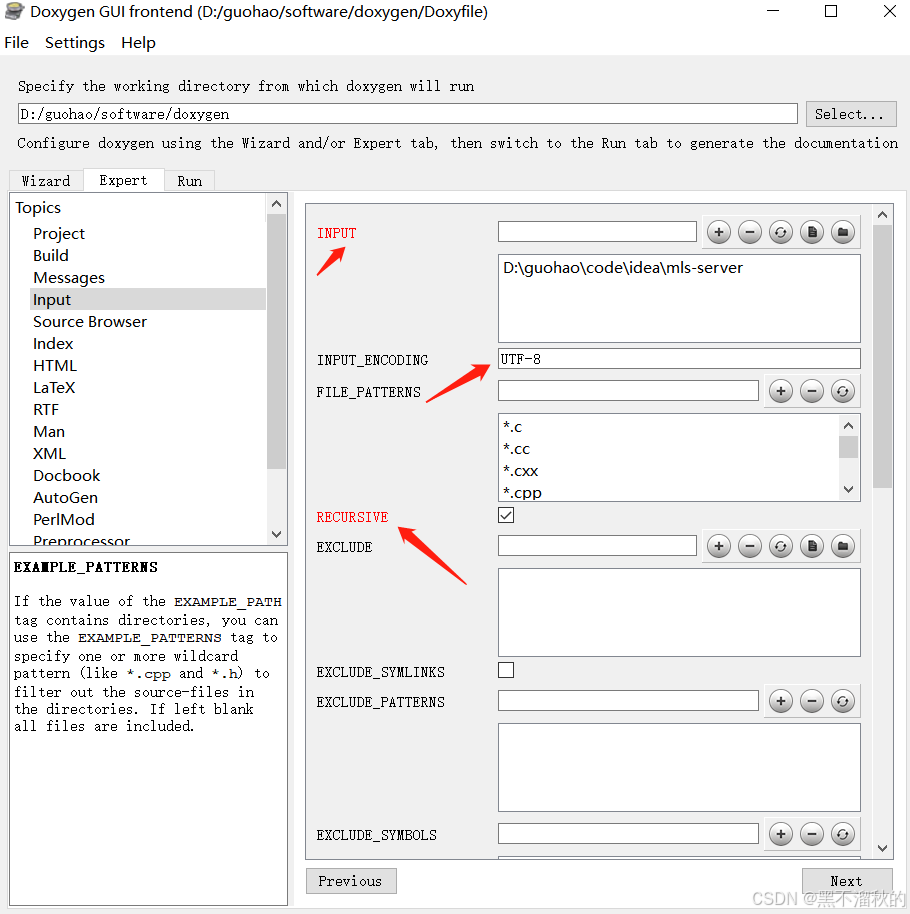The height and width of the screenshot is (914, 910).
Task: Click the file patterns list scroll-down arrow
Action: pos(849,490)
